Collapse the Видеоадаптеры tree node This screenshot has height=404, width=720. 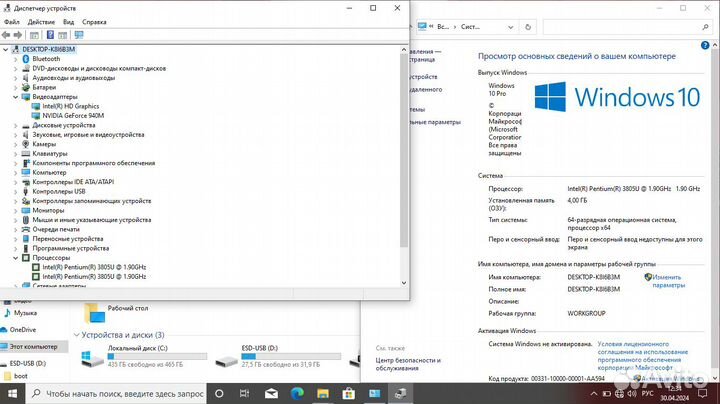click(x=16, y=97)
